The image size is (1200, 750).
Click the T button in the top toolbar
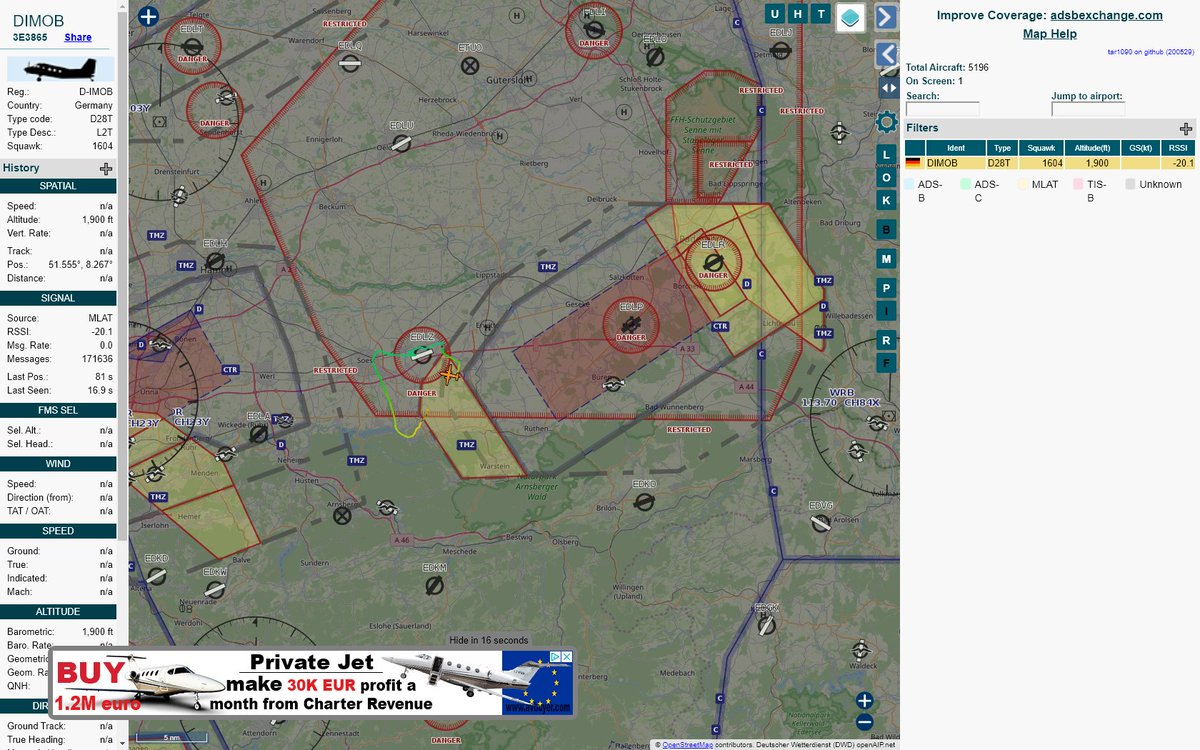tap(821, 14)
